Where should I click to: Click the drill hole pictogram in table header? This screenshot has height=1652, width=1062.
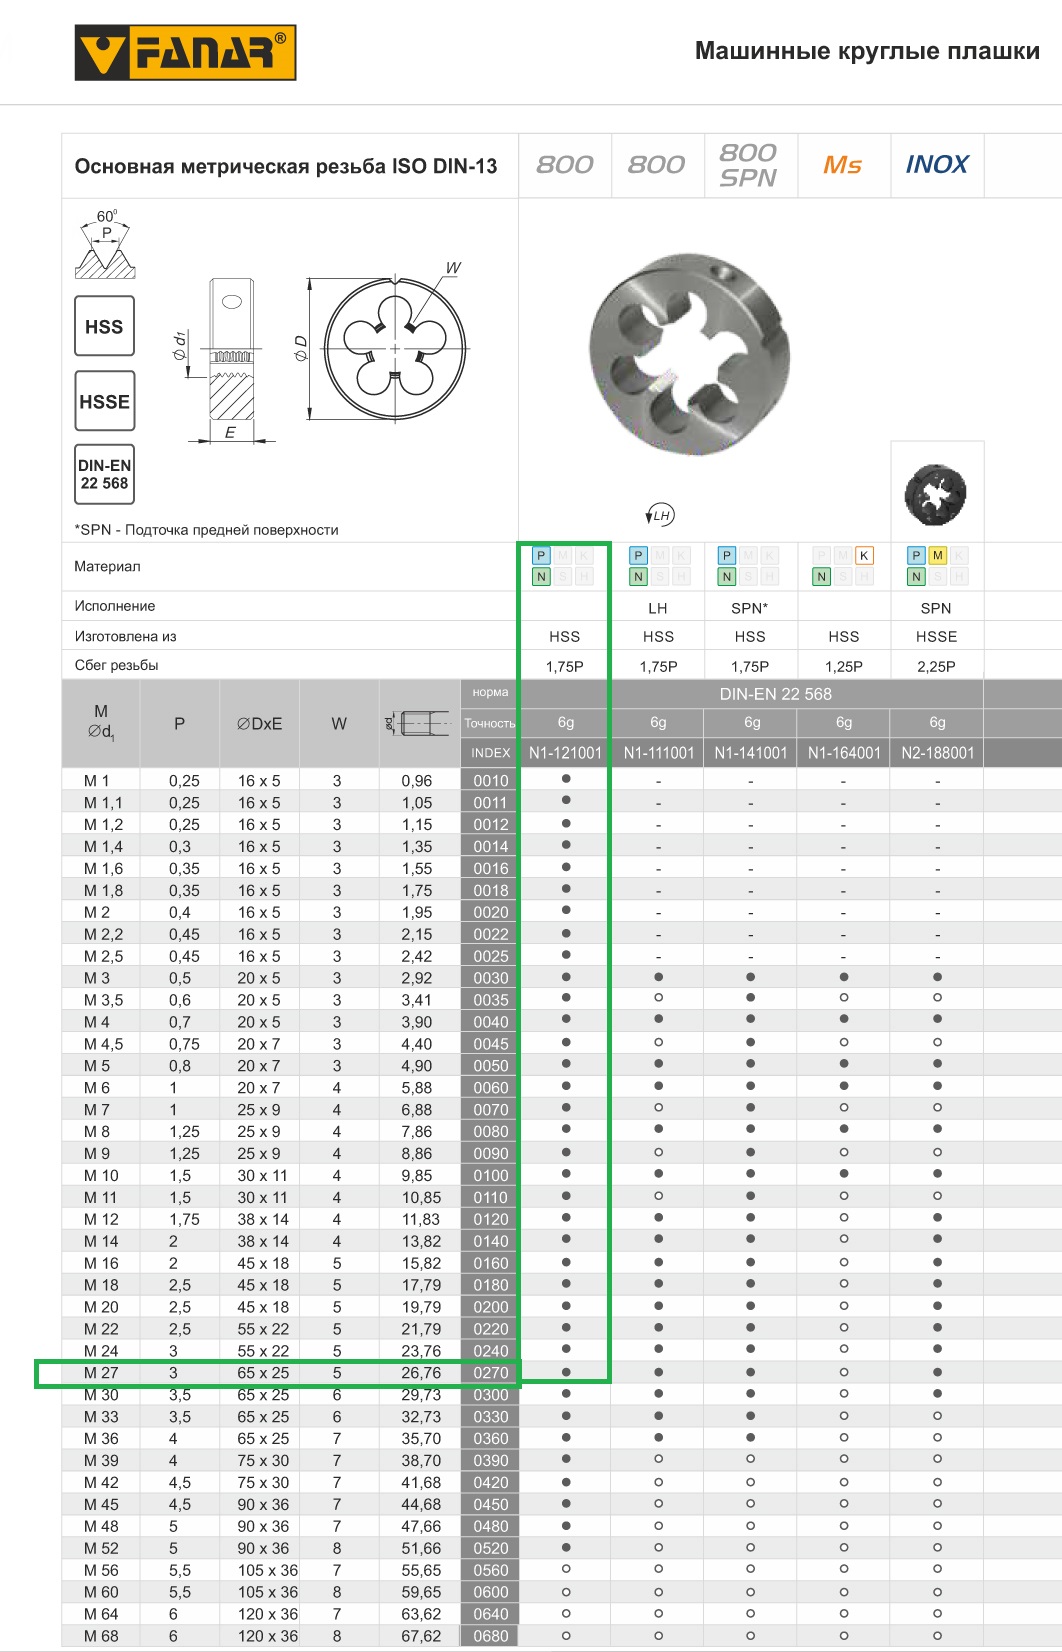(x=419, y=722)
